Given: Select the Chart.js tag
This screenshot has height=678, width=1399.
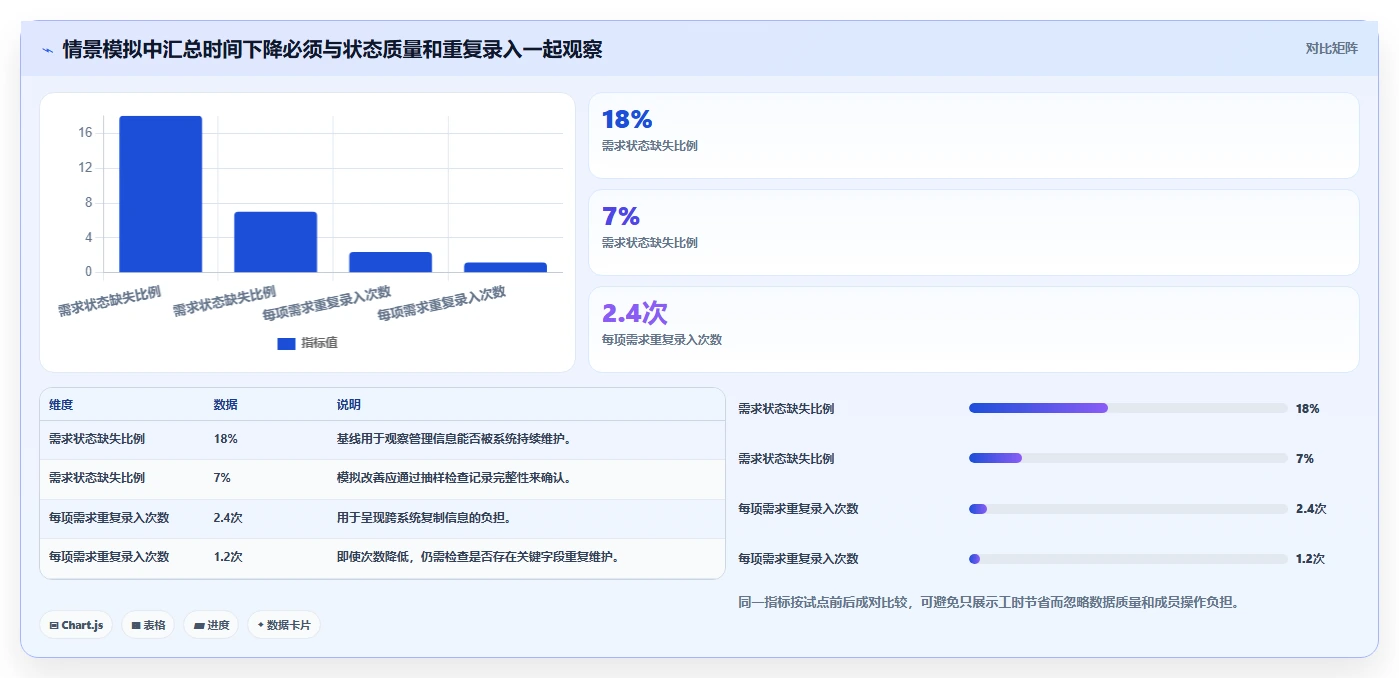Looking at the screenshot, I should click(x=76, y=625).
